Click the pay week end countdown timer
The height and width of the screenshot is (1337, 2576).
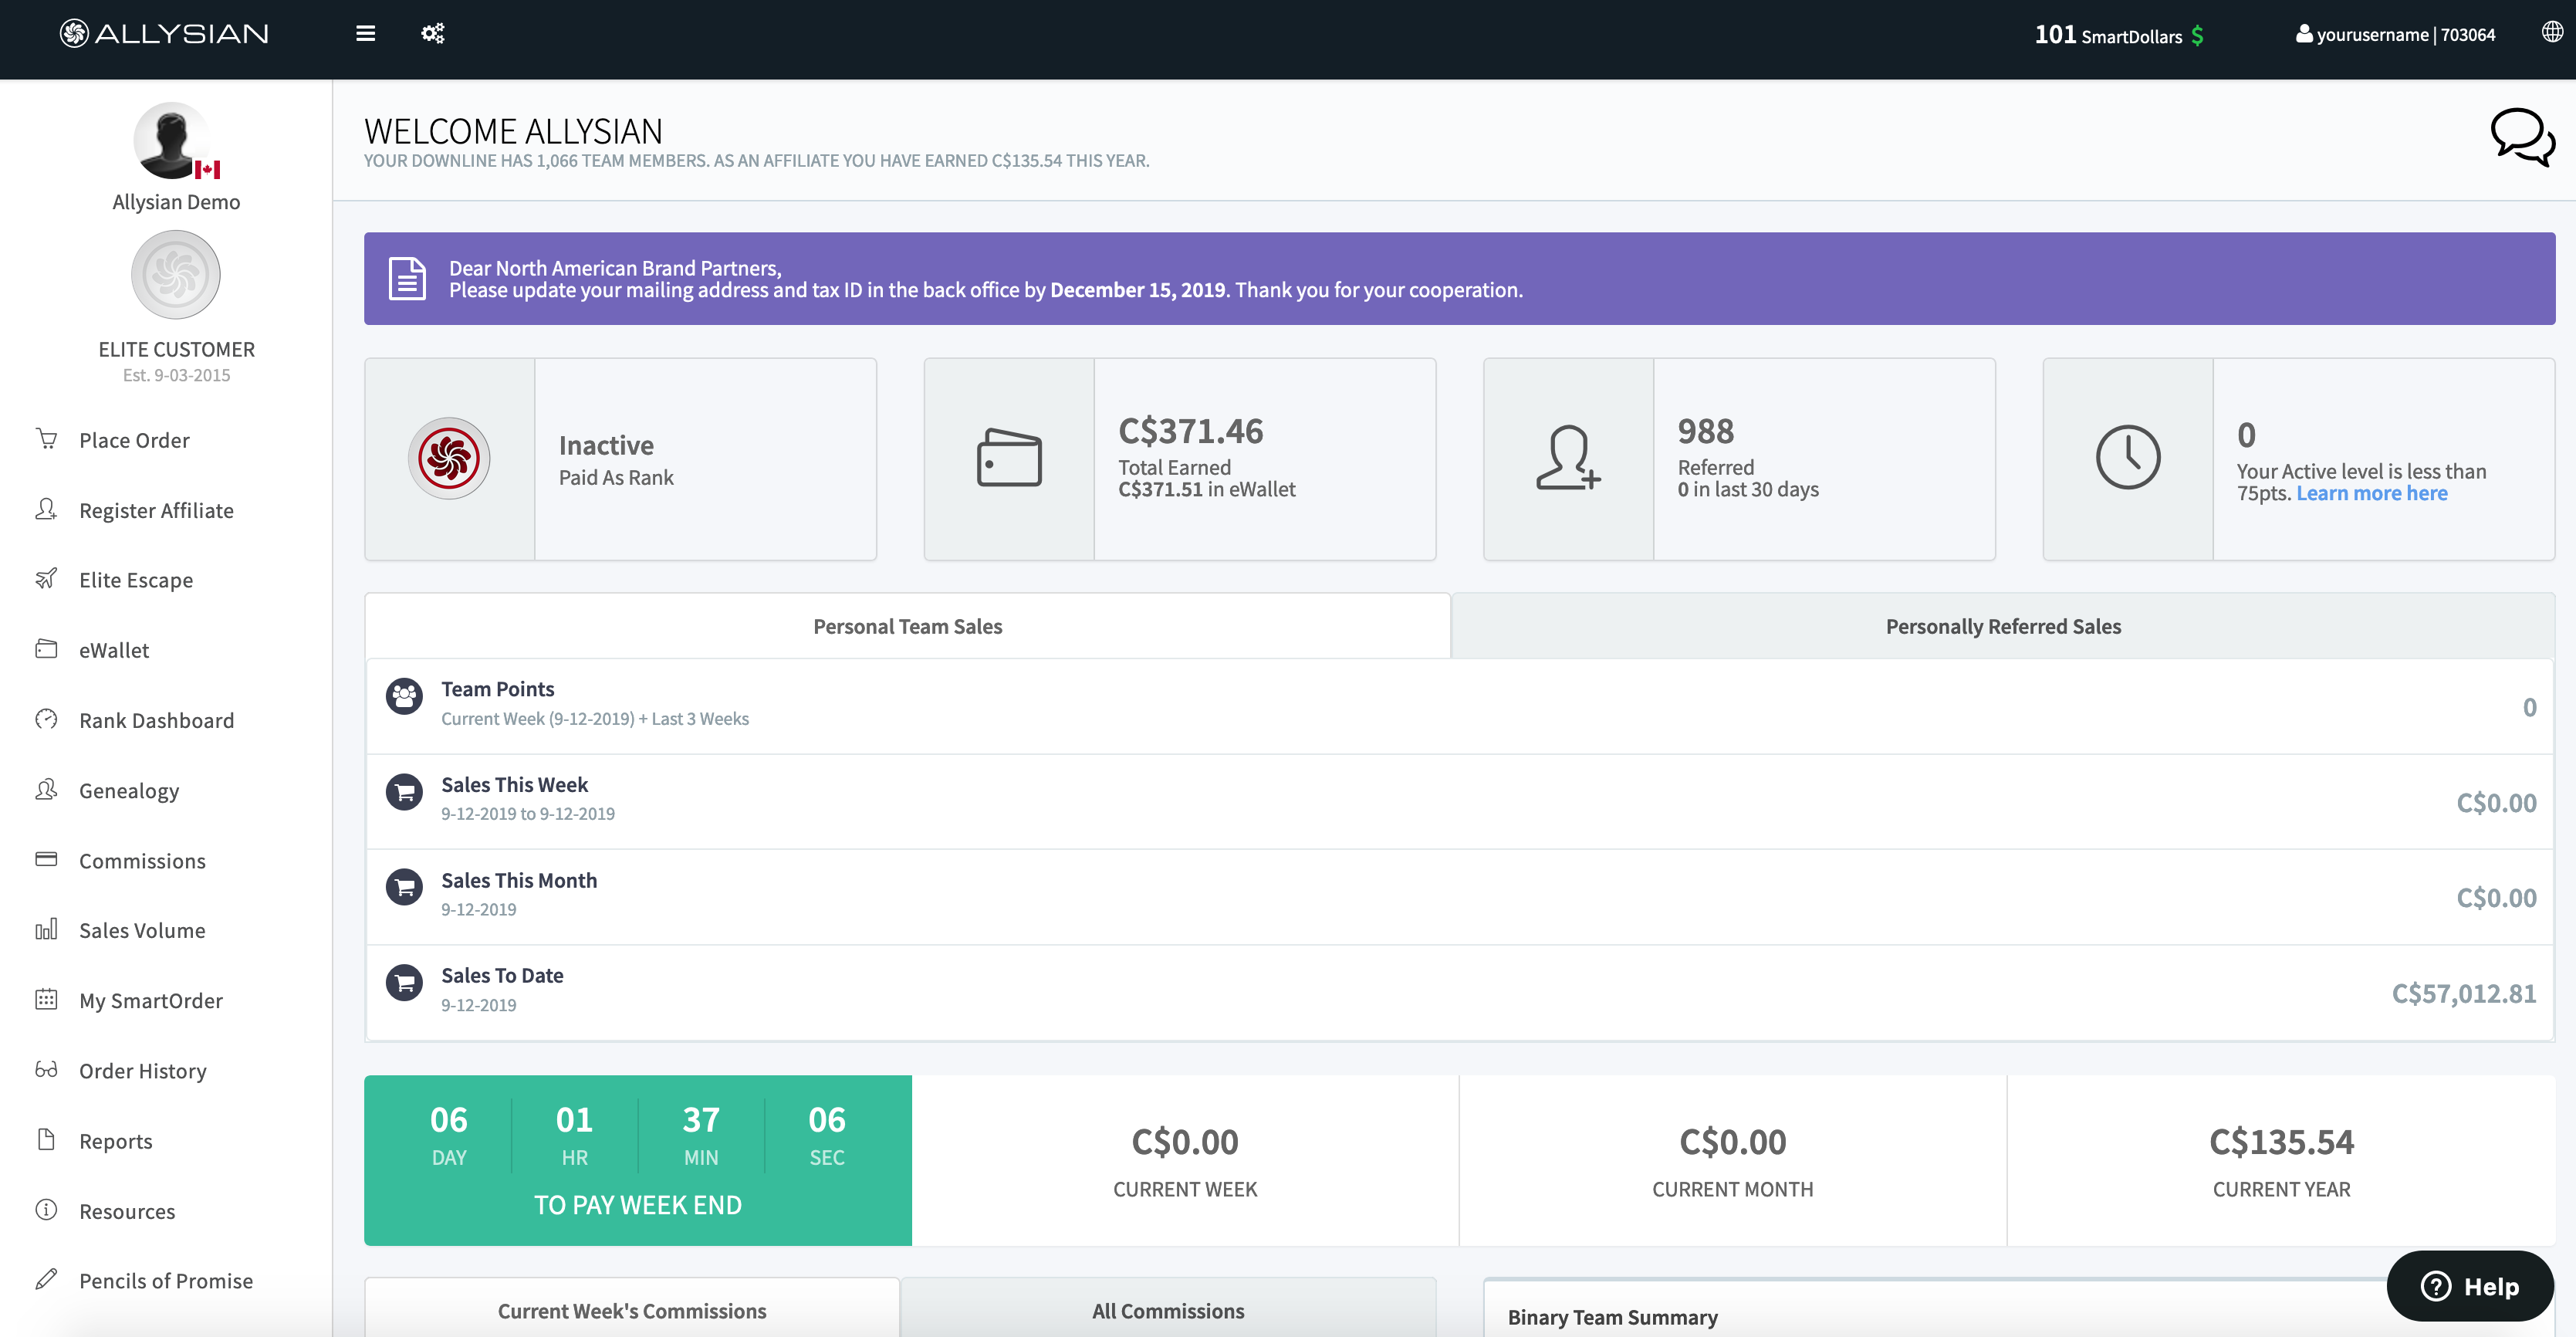pyautogui.click(x=638, y=1160)
